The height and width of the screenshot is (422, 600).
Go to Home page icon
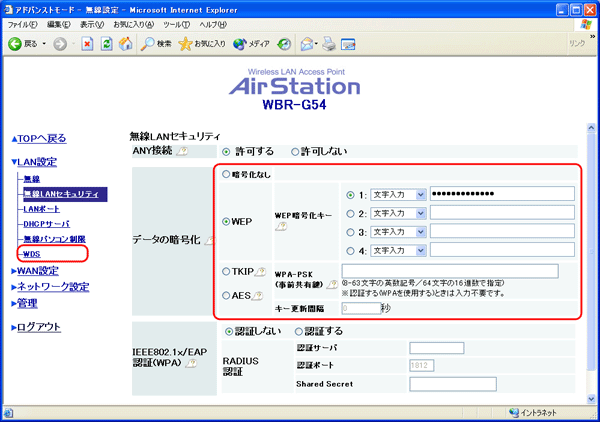click(125, 44)
